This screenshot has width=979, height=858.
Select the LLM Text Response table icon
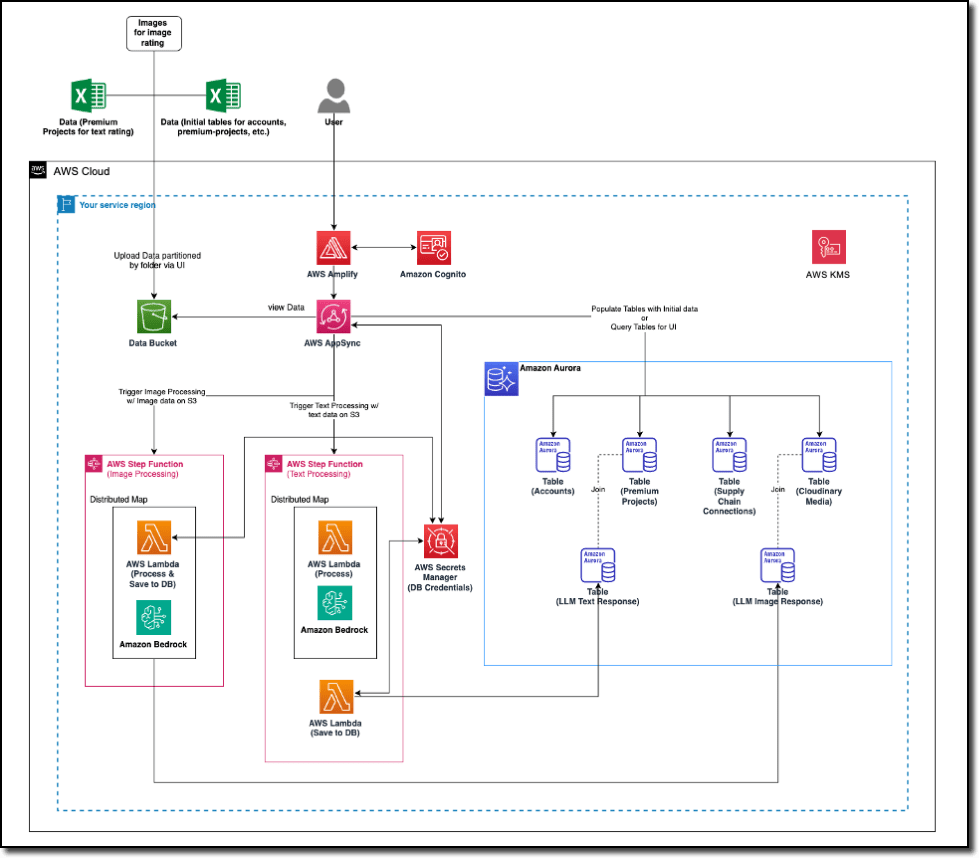click(598, 566)
